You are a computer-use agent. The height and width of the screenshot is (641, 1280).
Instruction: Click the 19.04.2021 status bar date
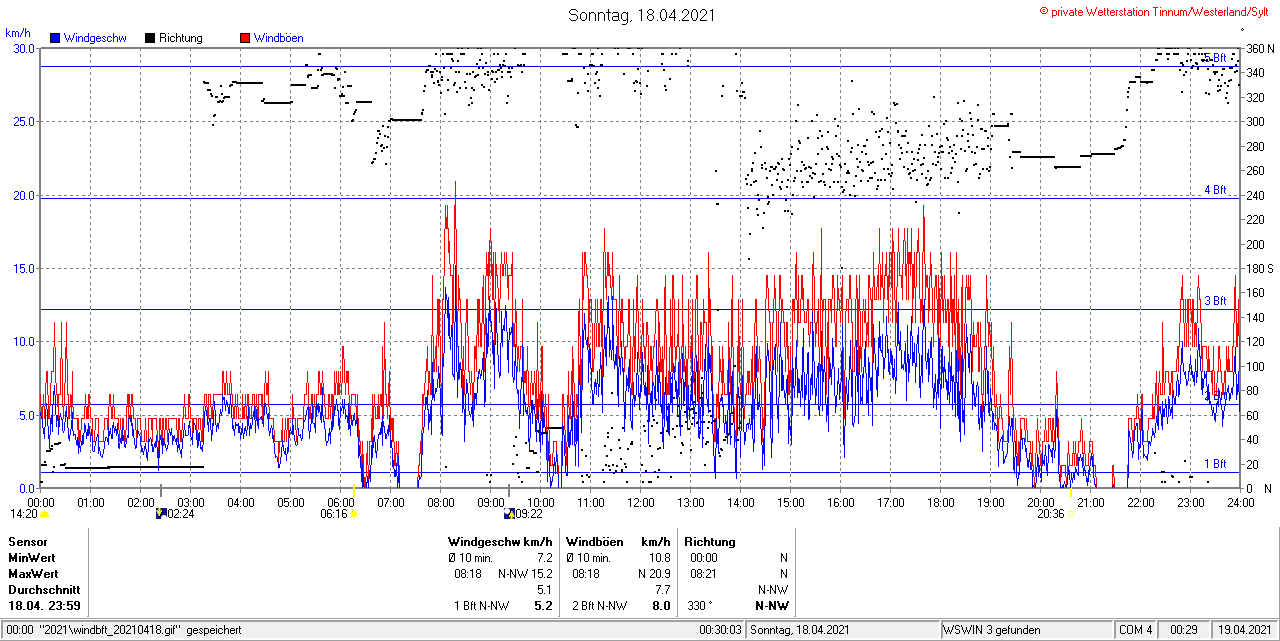[x=1245, y=630]
